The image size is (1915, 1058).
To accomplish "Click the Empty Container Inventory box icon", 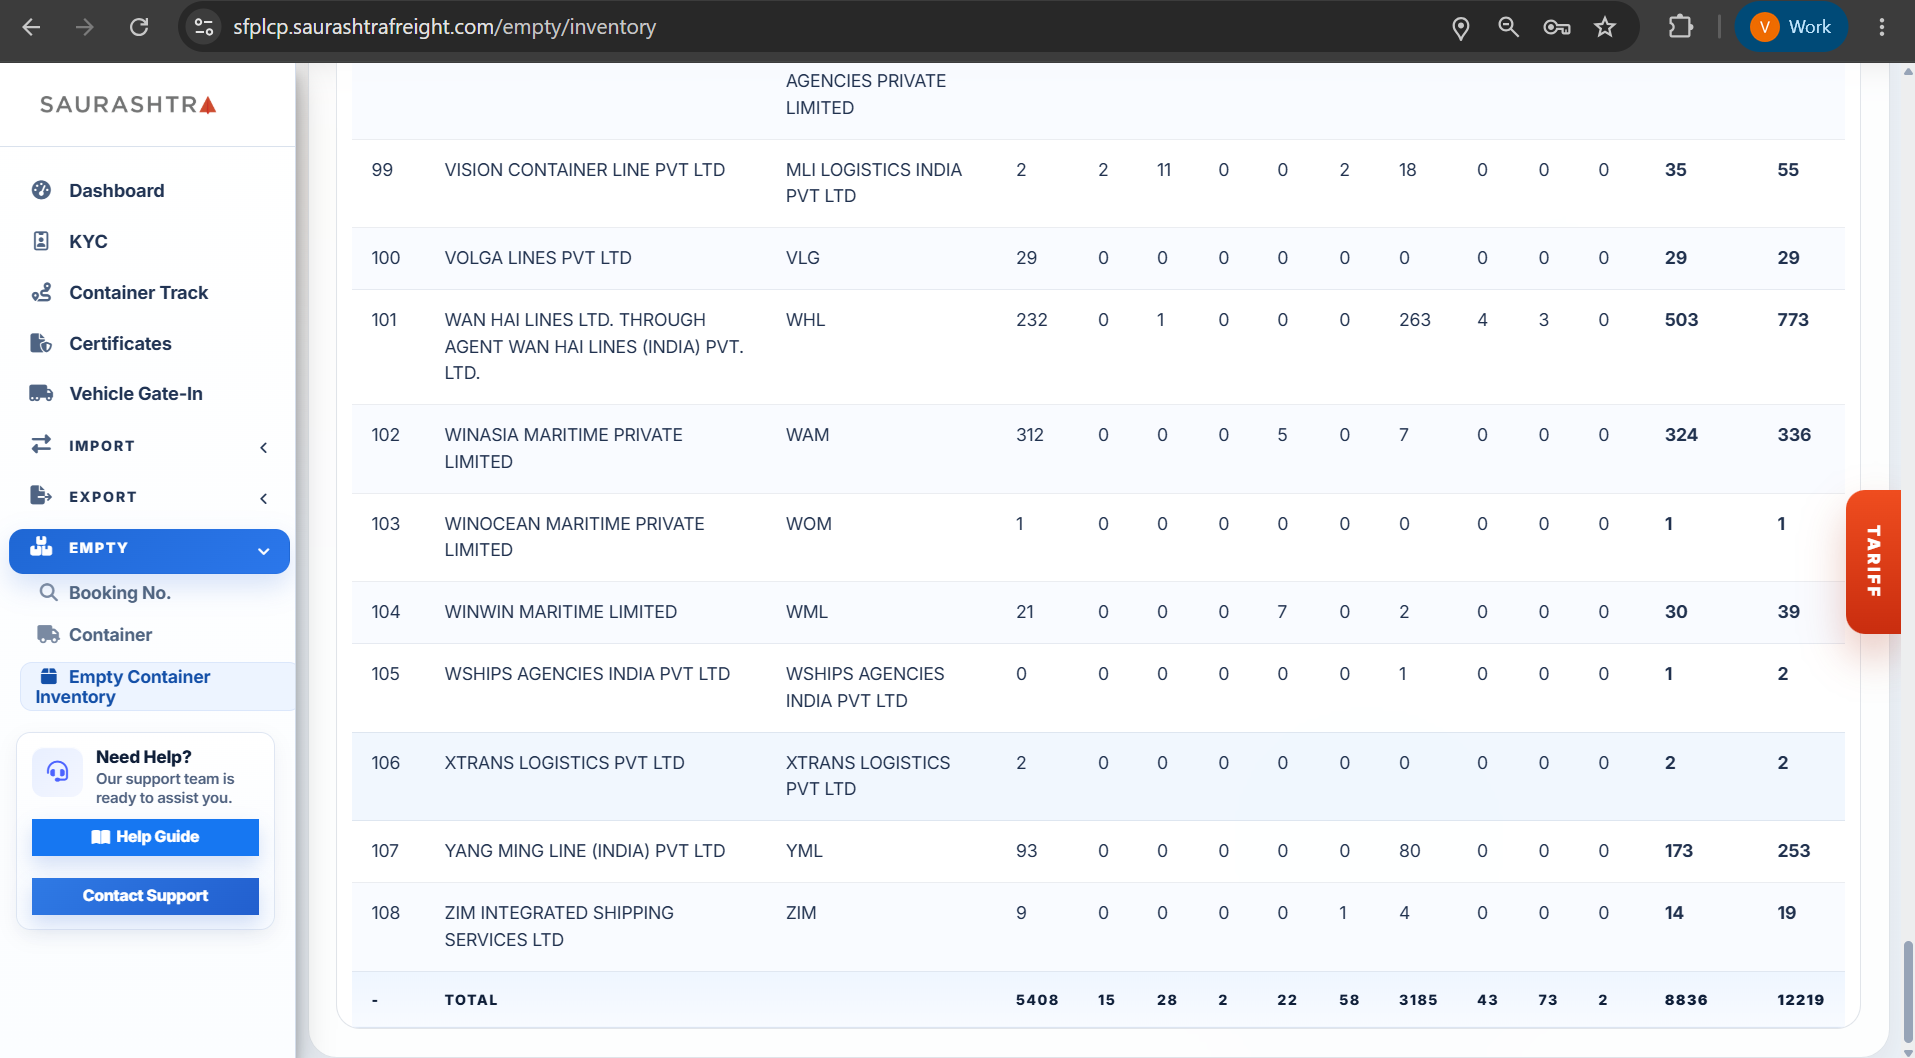I will (x=48, y=676).
